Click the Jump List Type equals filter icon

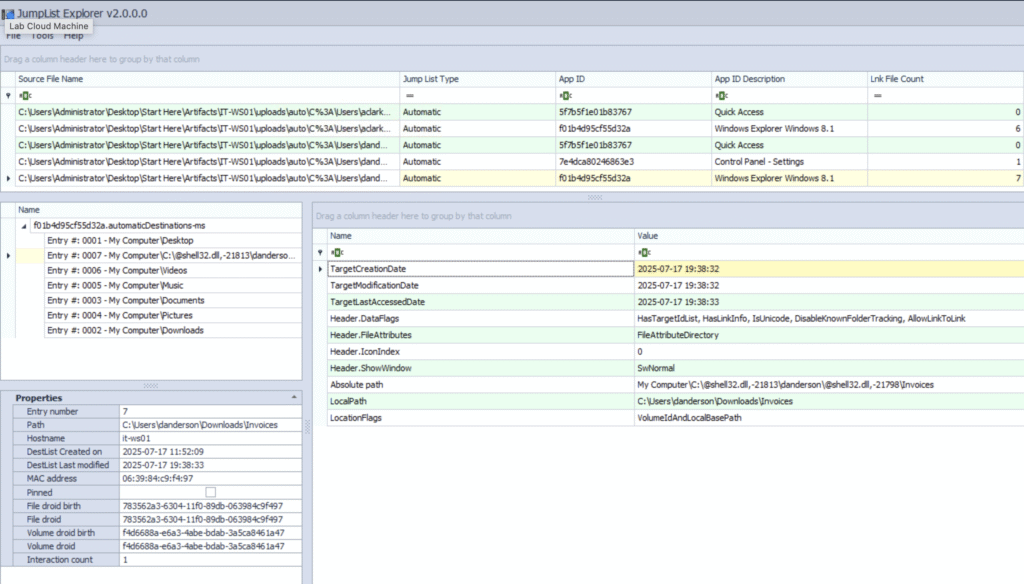pos(409,95)
